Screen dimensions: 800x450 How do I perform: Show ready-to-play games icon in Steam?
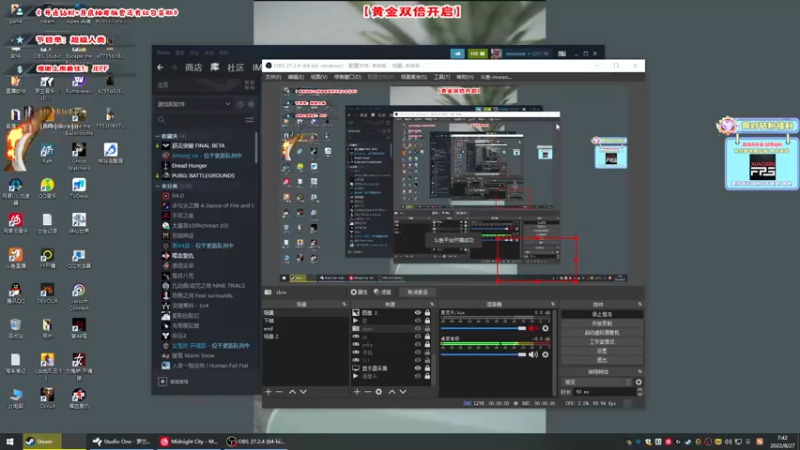pos(251,104)
